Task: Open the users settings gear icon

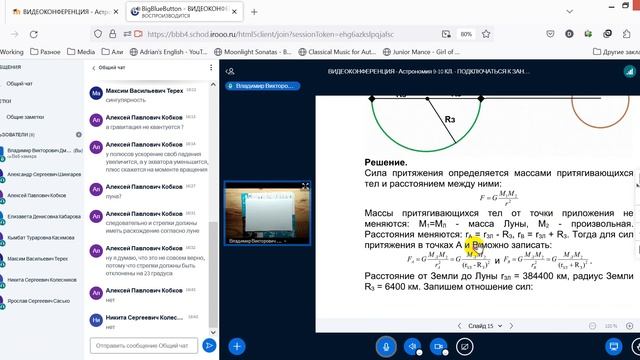Action: (x=79, y=134)
